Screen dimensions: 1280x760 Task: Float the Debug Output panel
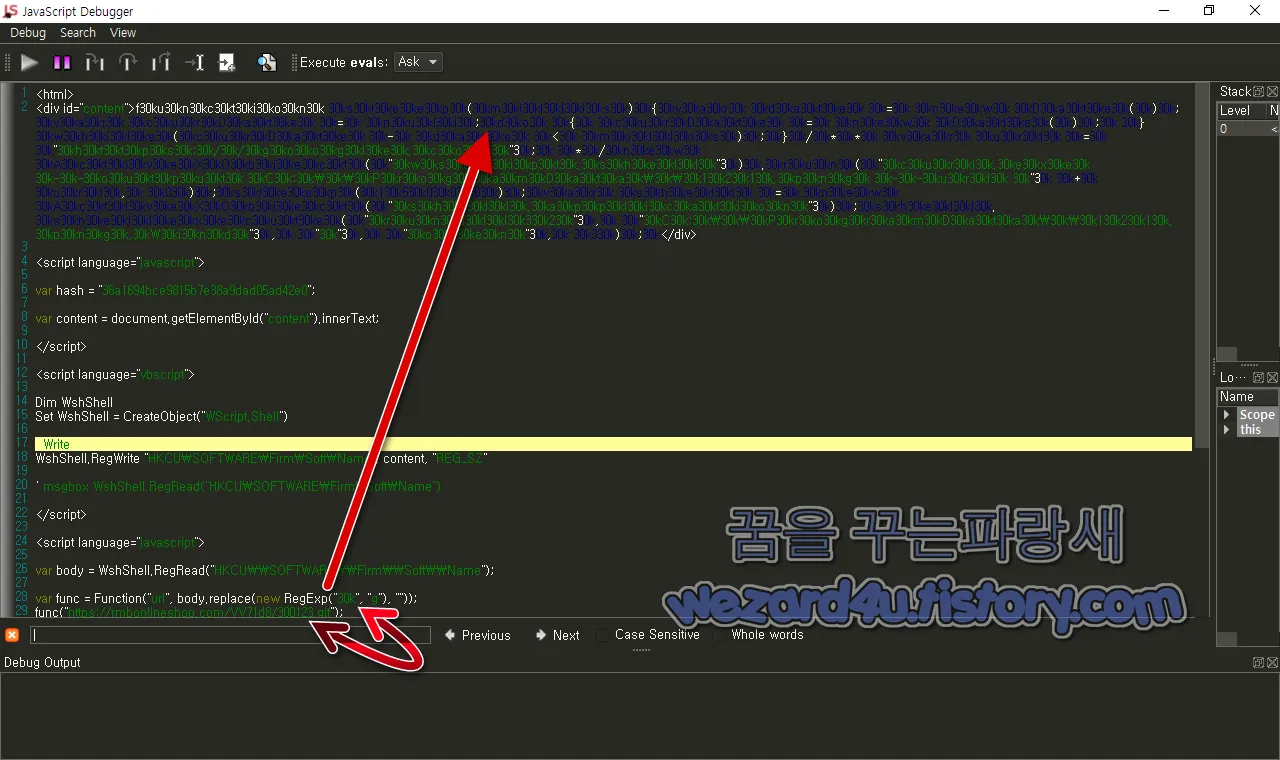[1259, 662]
